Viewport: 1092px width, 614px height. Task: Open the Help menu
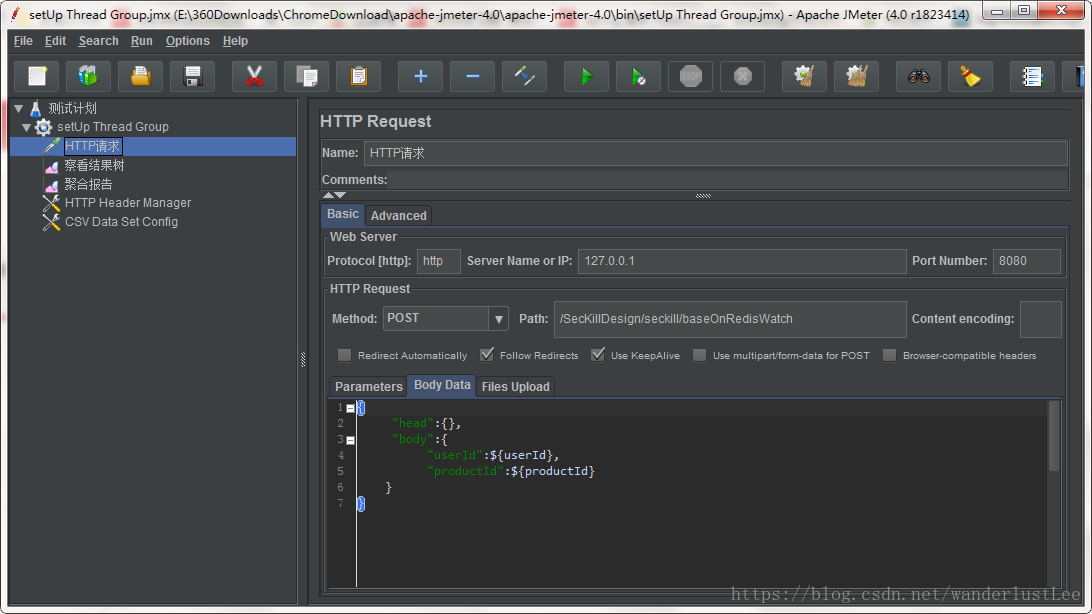tap(235, 41)
